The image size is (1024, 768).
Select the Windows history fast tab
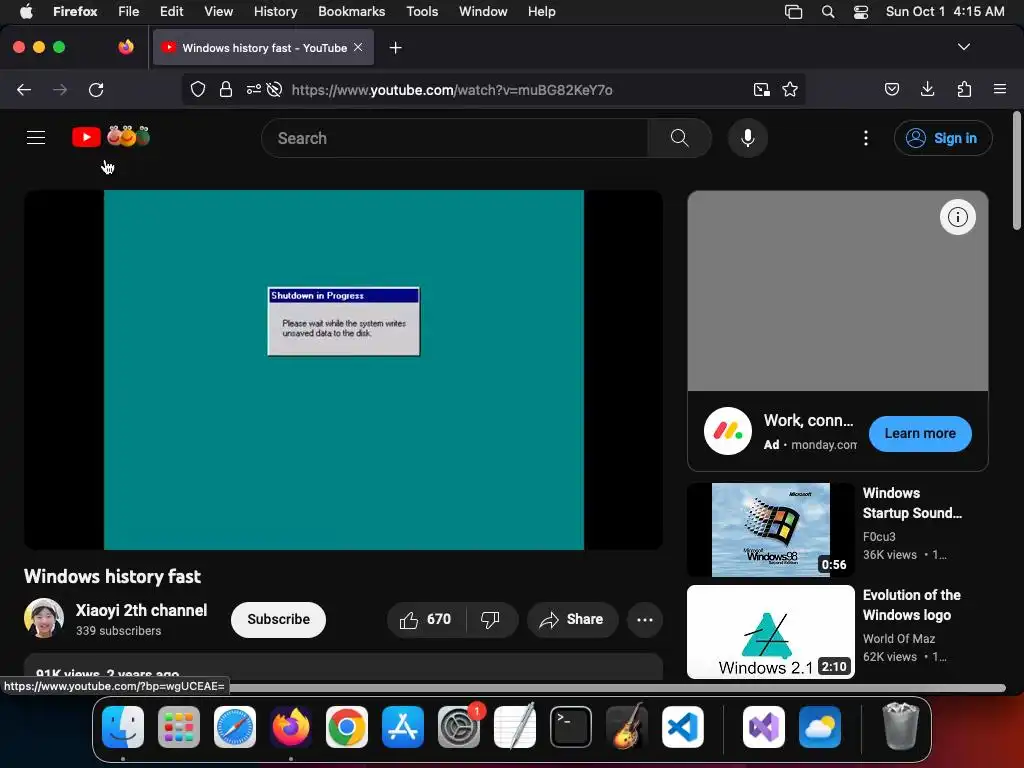263,48
